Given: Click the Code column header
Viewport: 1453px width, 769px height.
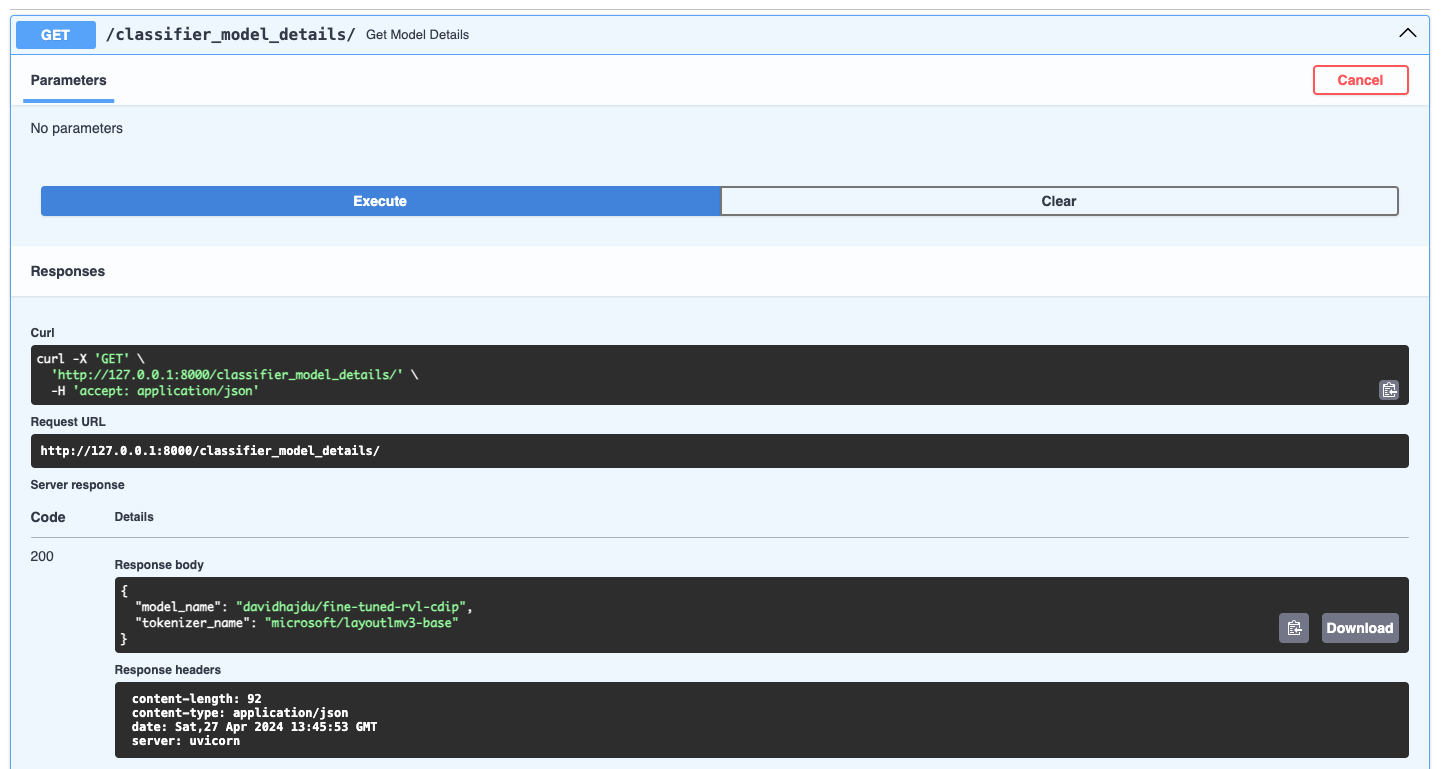Looking at the screenshot, I should pyautogui.click(x=48, y=517).
